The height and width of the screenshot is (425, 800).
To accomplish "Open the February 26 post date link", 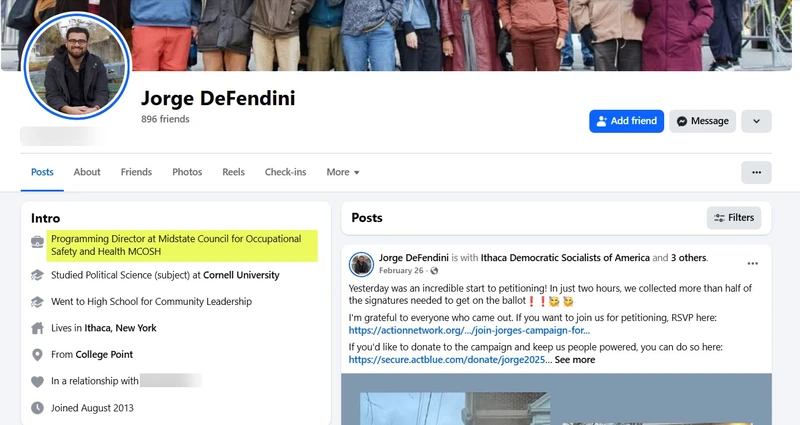I will [401, 270].
